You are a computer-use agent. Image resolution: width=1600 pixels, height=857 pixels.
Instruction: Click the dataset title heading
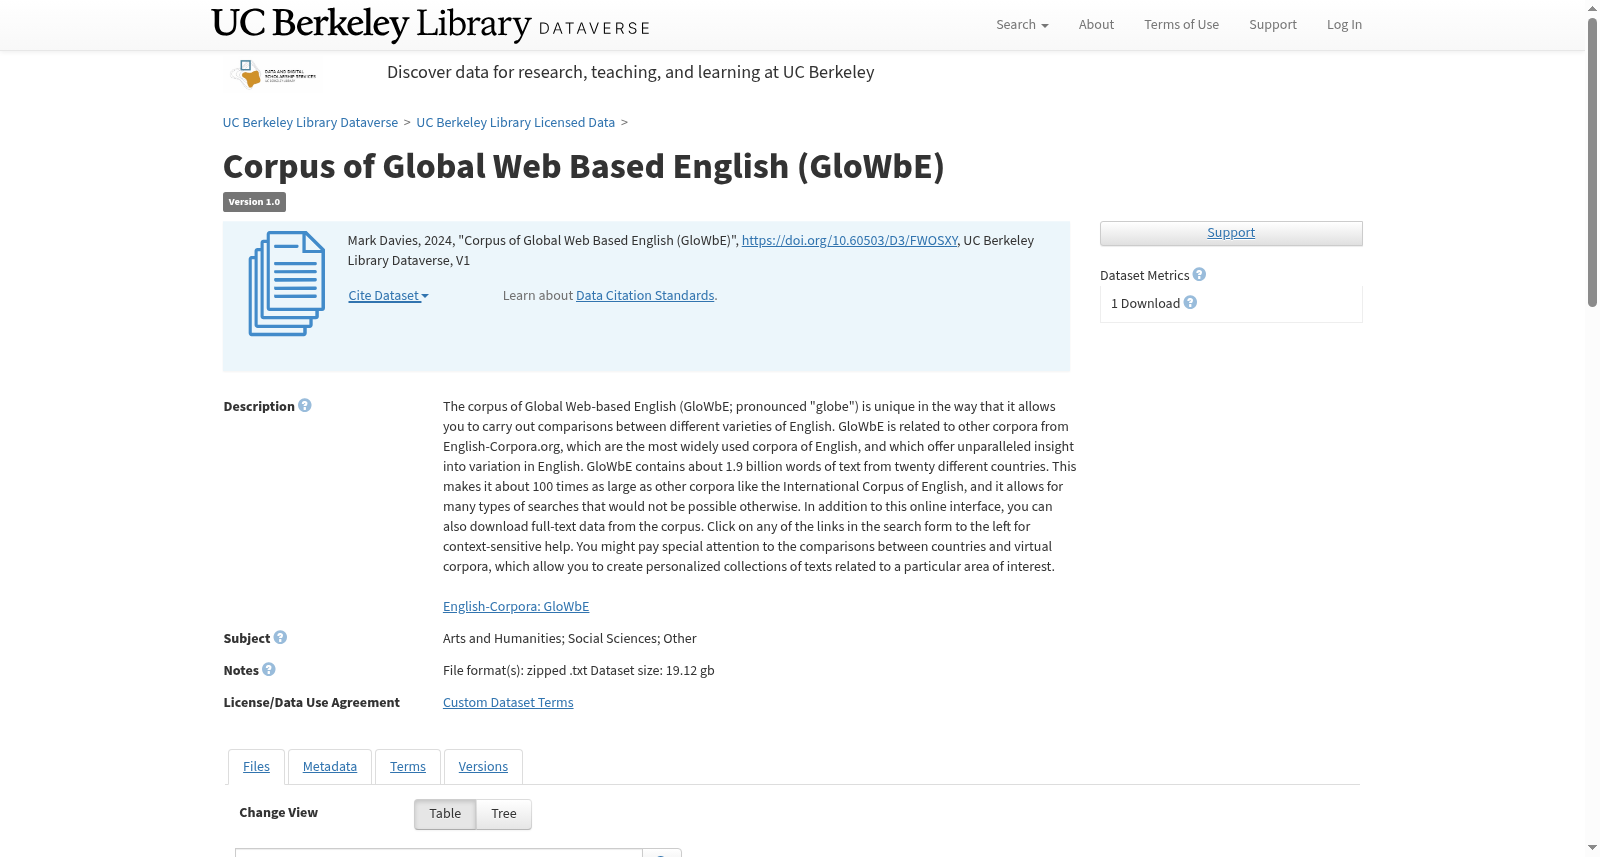pos(583,166)
